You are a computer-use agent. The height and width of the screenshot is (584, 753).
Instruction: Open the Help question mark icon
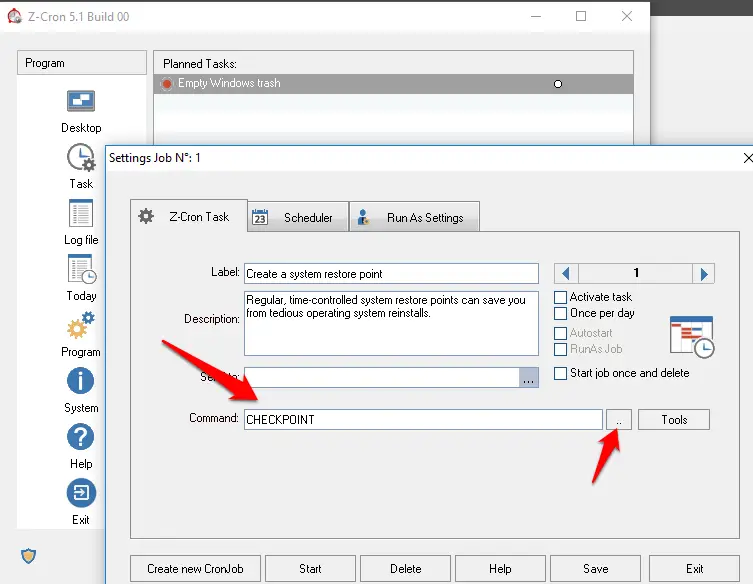(80, 437)
